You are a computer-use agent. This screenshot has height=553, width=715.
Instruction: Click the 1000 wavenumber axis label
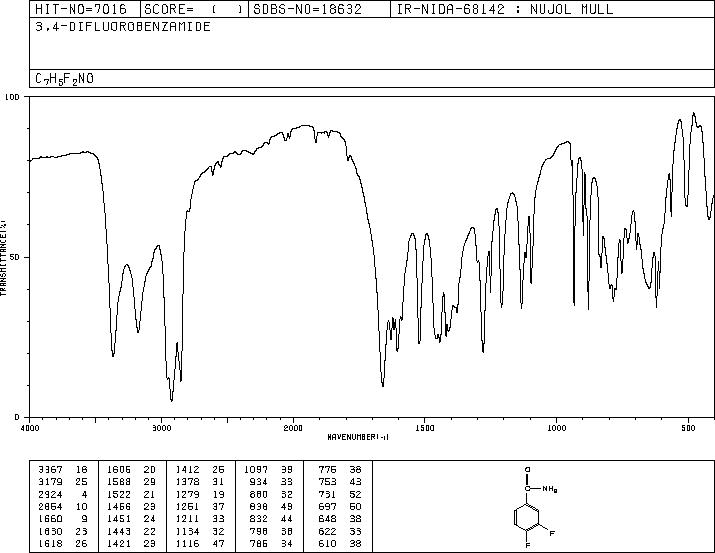556,428
